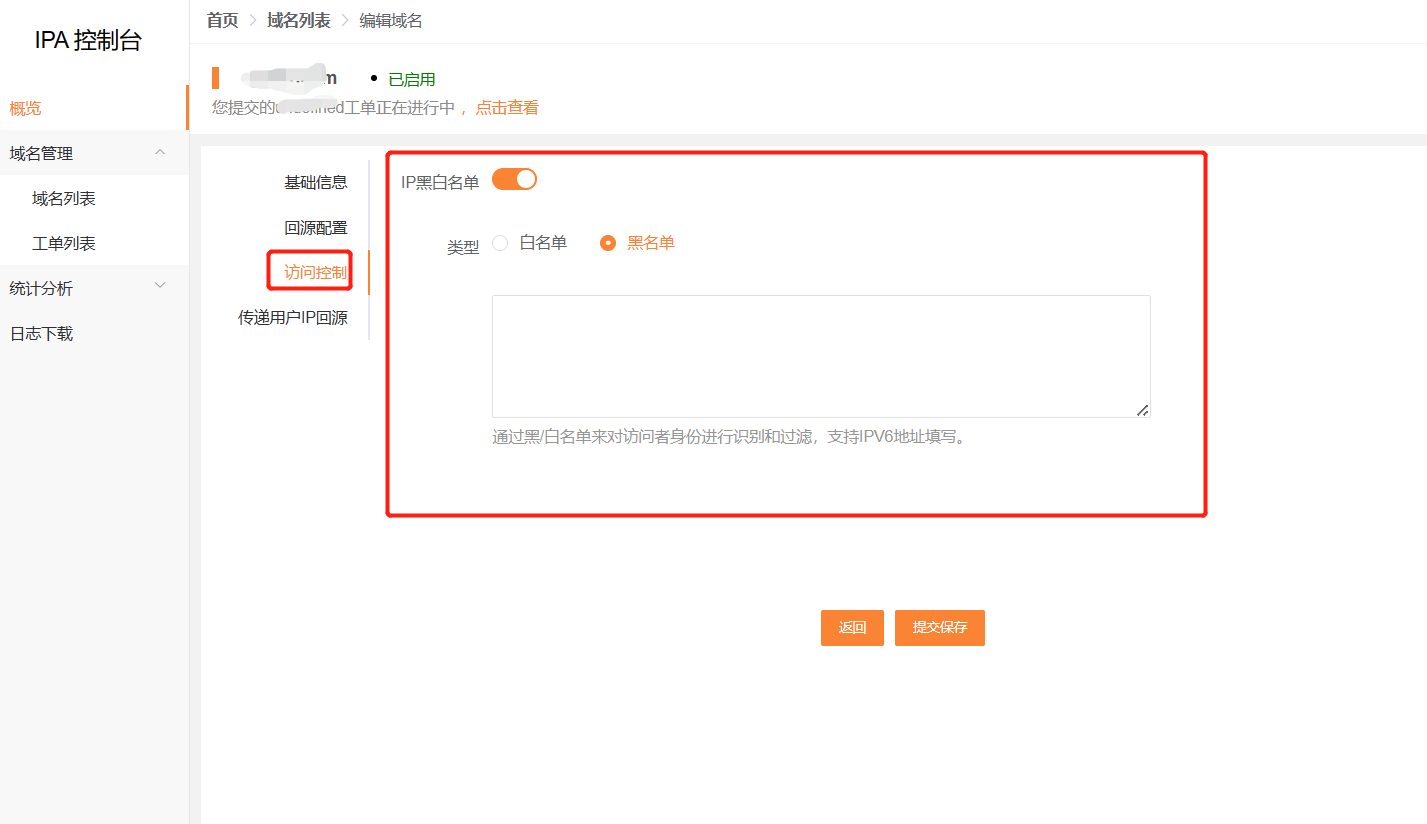Switch to the 传递用户IP回源 tab
The width and height of the screenshot is (1427, 824).
click(293, 318)
